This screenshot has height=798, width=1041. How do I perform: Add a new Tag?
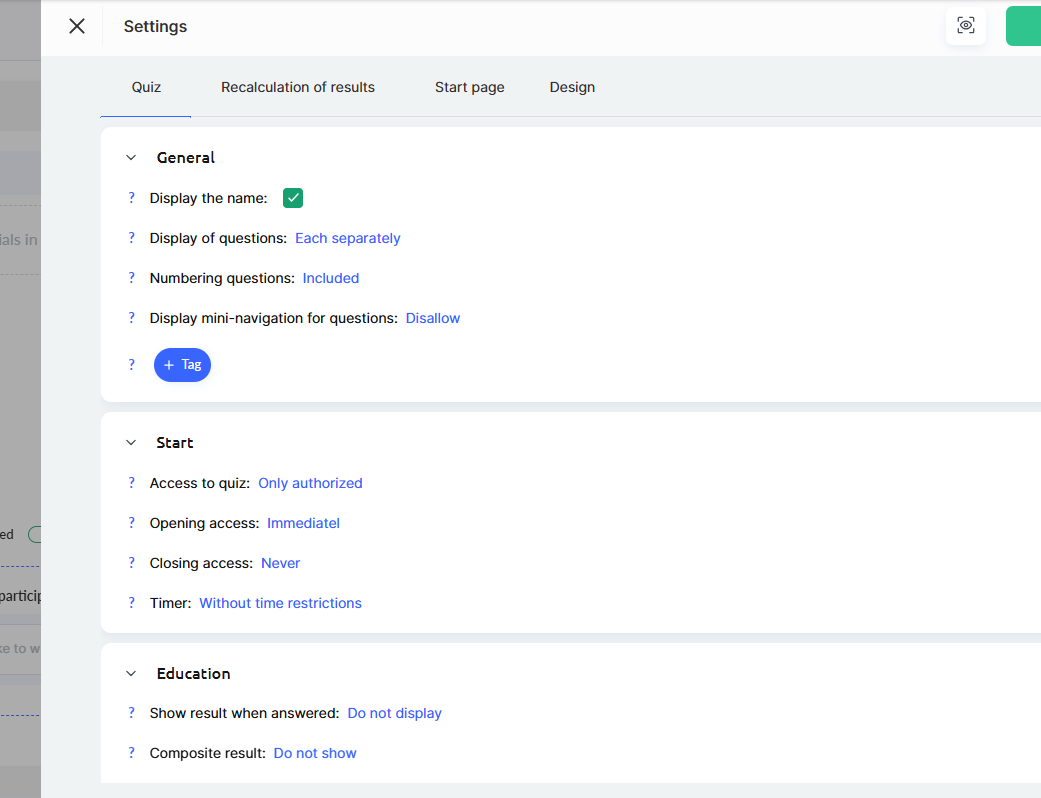(182, 365)
